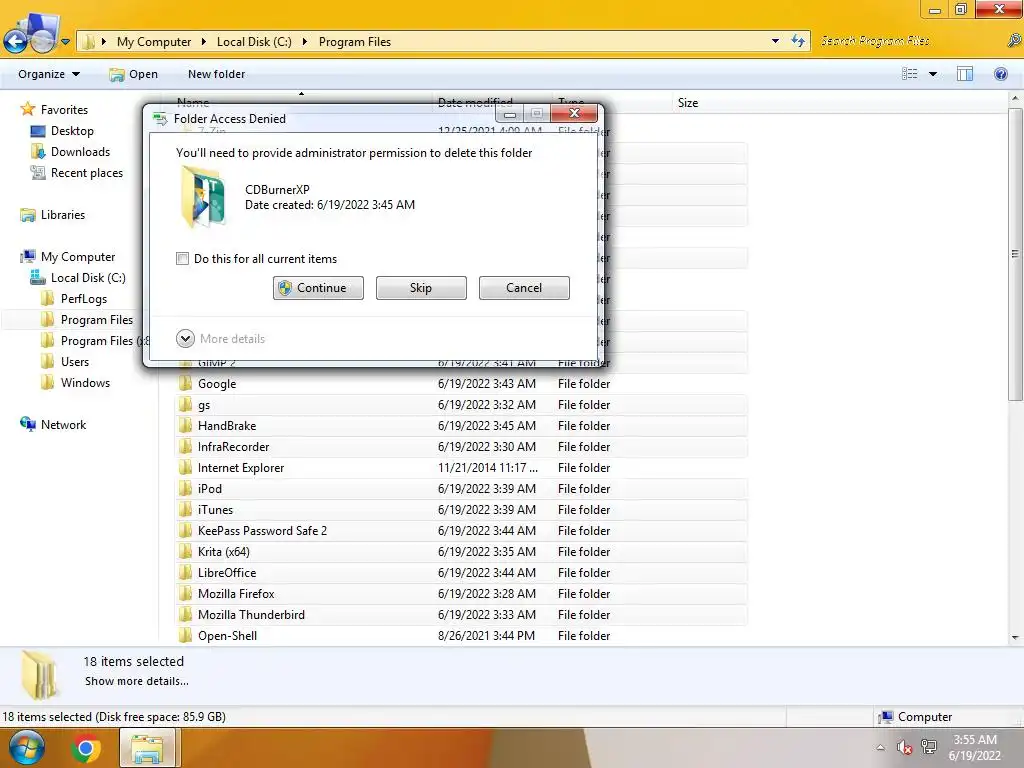
Task: Open recent locations dropdown arrow
Action: [65, 42]
